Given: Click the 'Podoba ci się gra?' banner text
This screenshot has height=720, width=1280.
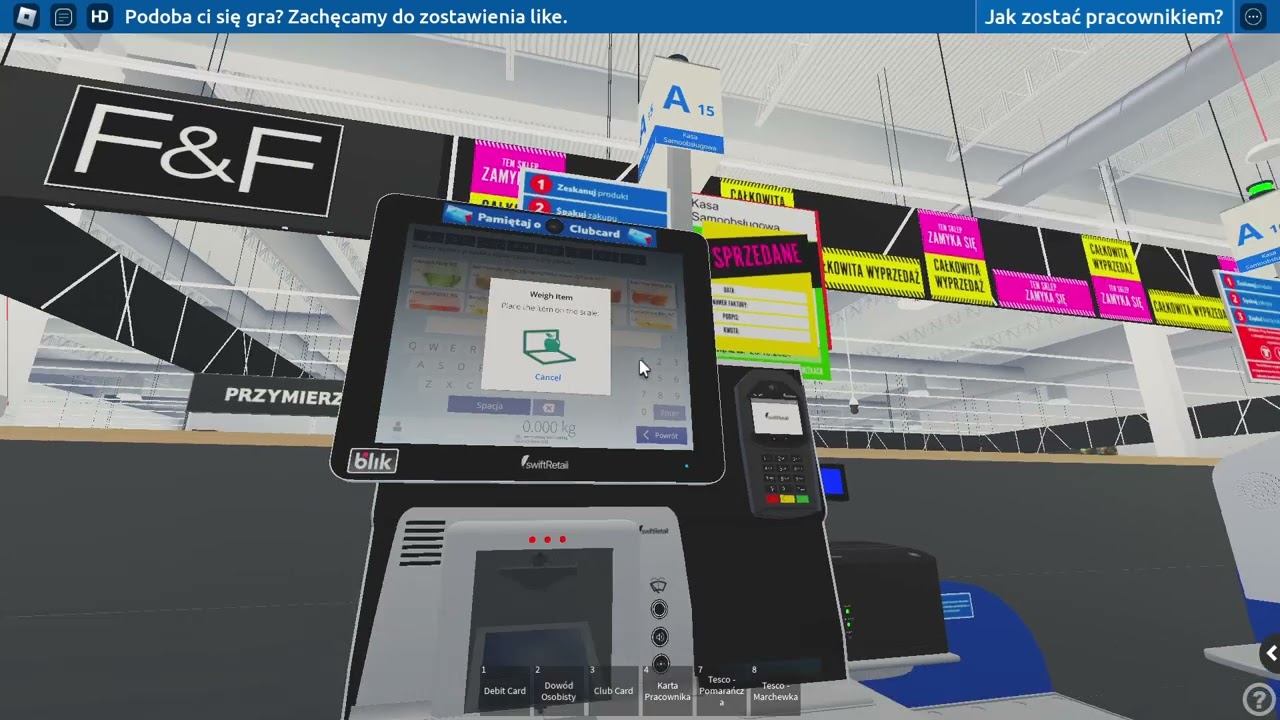Looking at the screenshot, I should [x=346, y=17].
